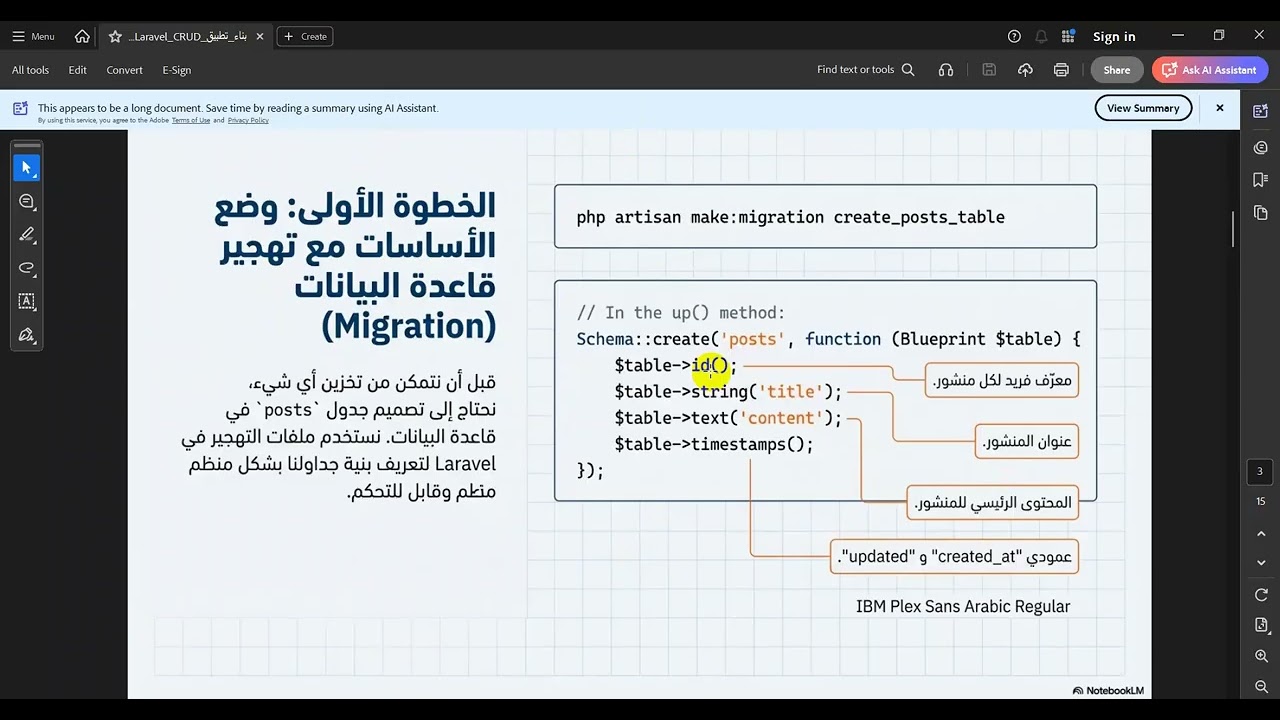Minimize the Acrobat window
This screenshot has width=1280, height=720.
(1178, 36)
